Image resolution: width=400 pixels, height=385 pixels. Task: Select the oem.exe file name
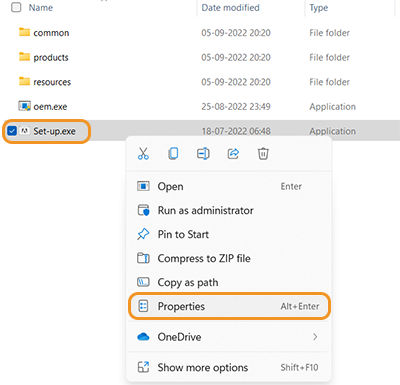[x=50, y=107]
